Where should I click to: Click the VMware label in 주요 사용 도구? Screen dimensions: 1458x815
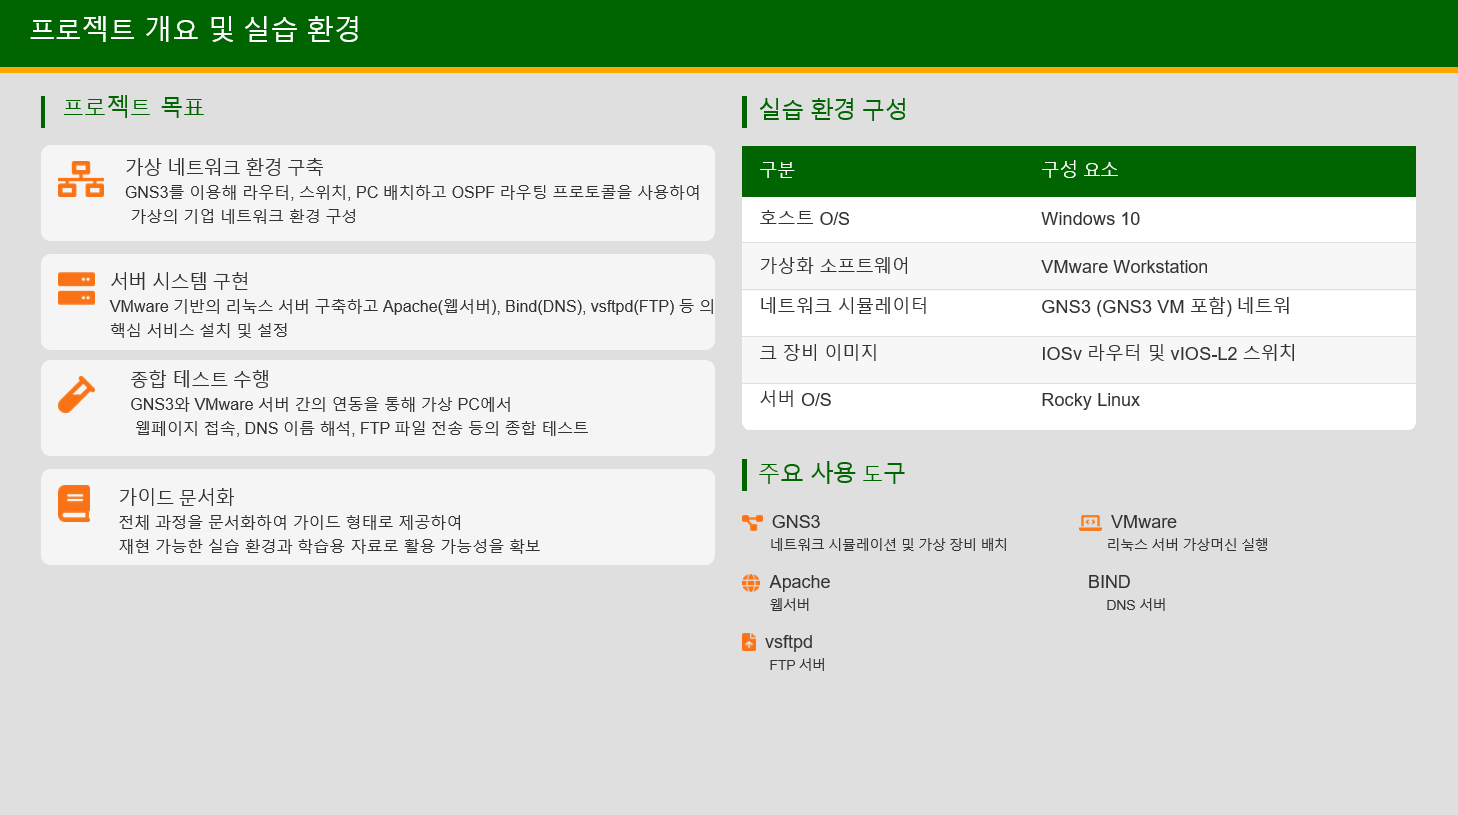pos(1144,521)
